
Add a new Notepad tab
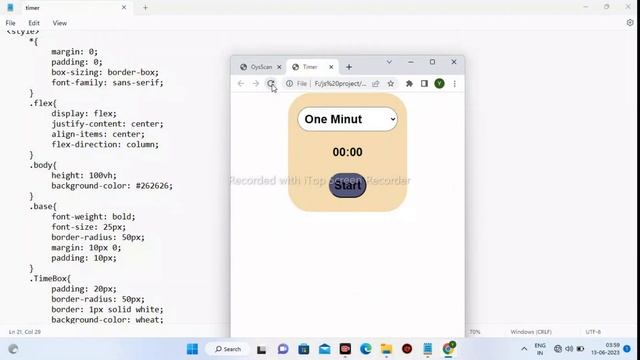[x=145, y=7]
